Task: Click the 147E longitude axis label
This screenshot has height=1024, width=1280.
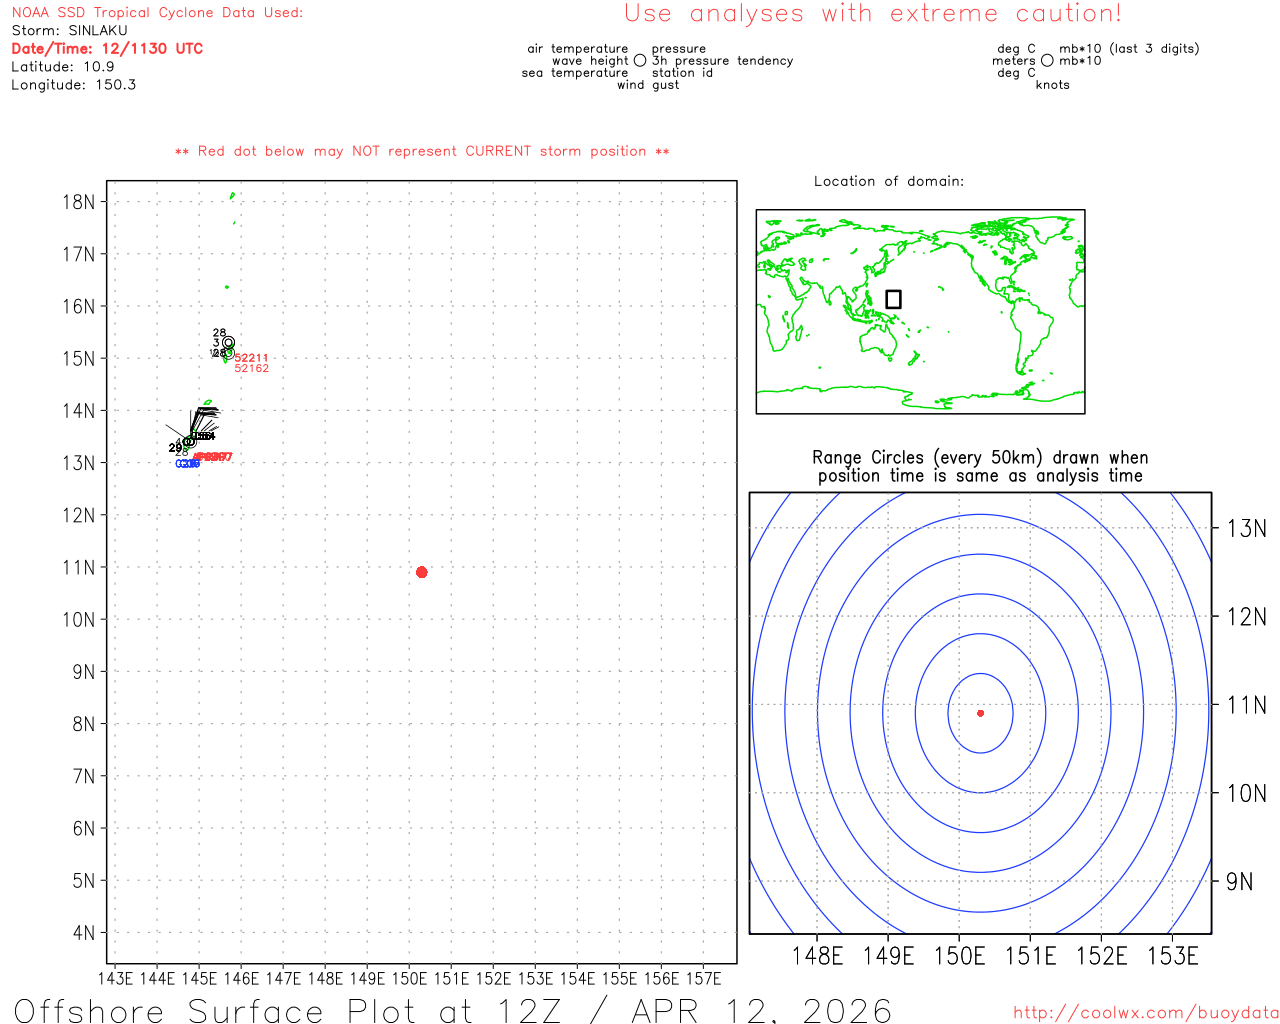Action: 283,978
